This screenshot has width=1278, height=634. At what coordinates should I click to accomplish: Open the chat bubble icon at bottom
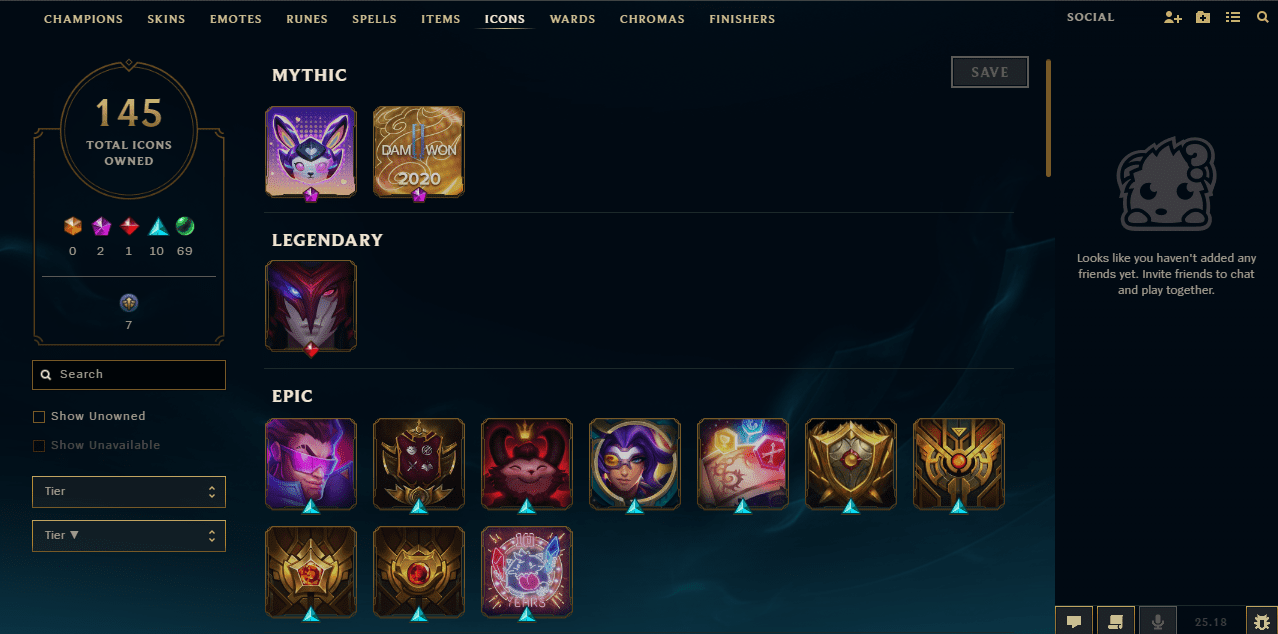click(1074, 621)
